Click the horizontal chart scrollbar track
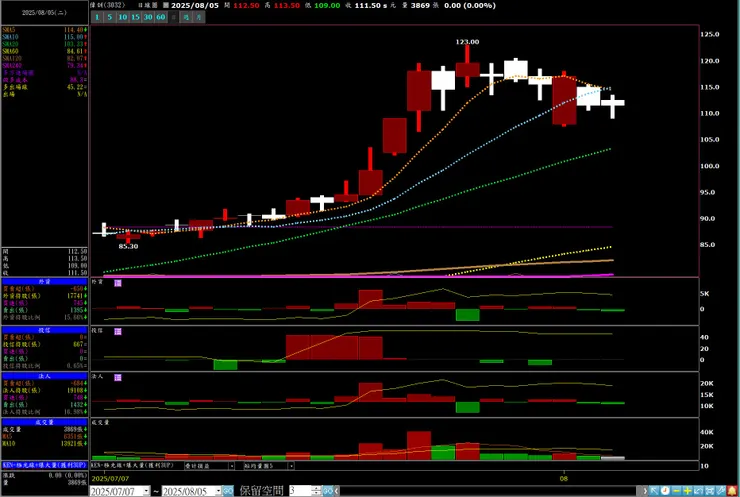The image size is (740, 497). [491, 491]
